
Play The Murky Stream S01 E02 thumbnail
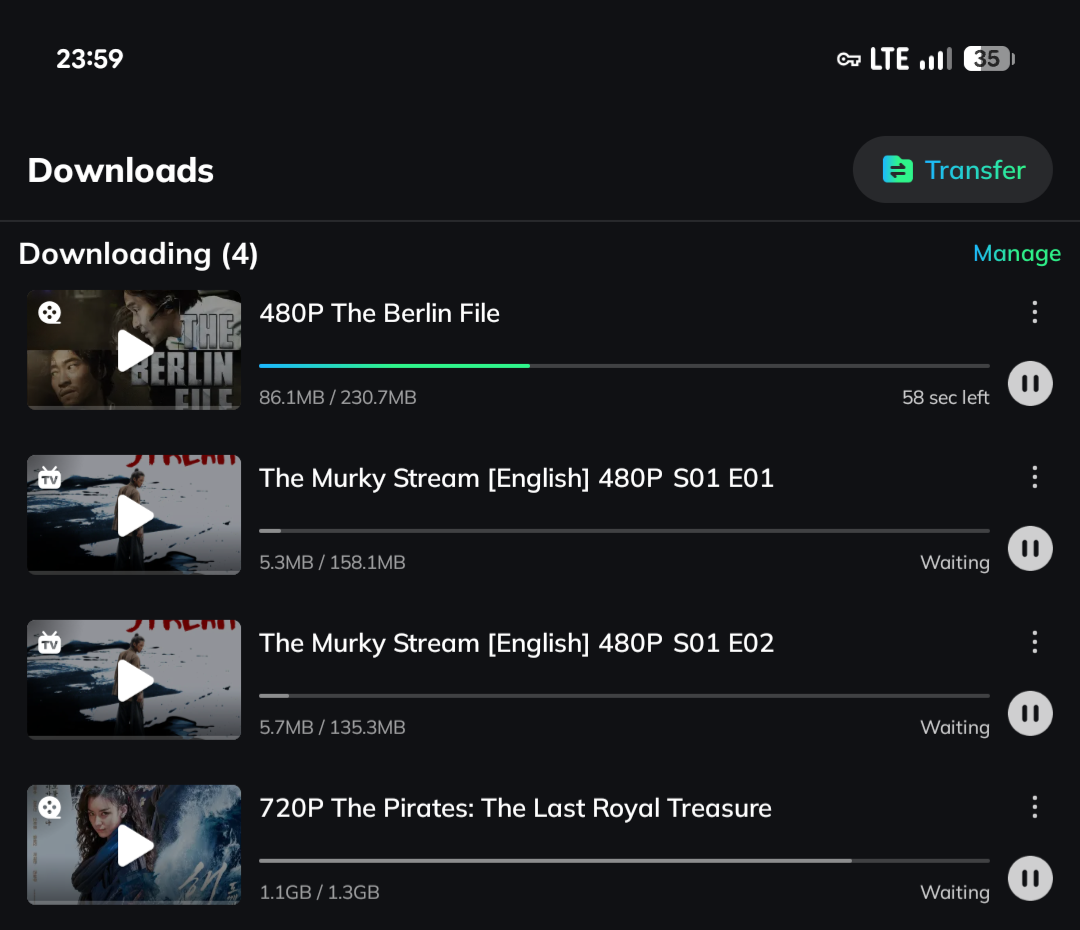[x=134, y=680]
